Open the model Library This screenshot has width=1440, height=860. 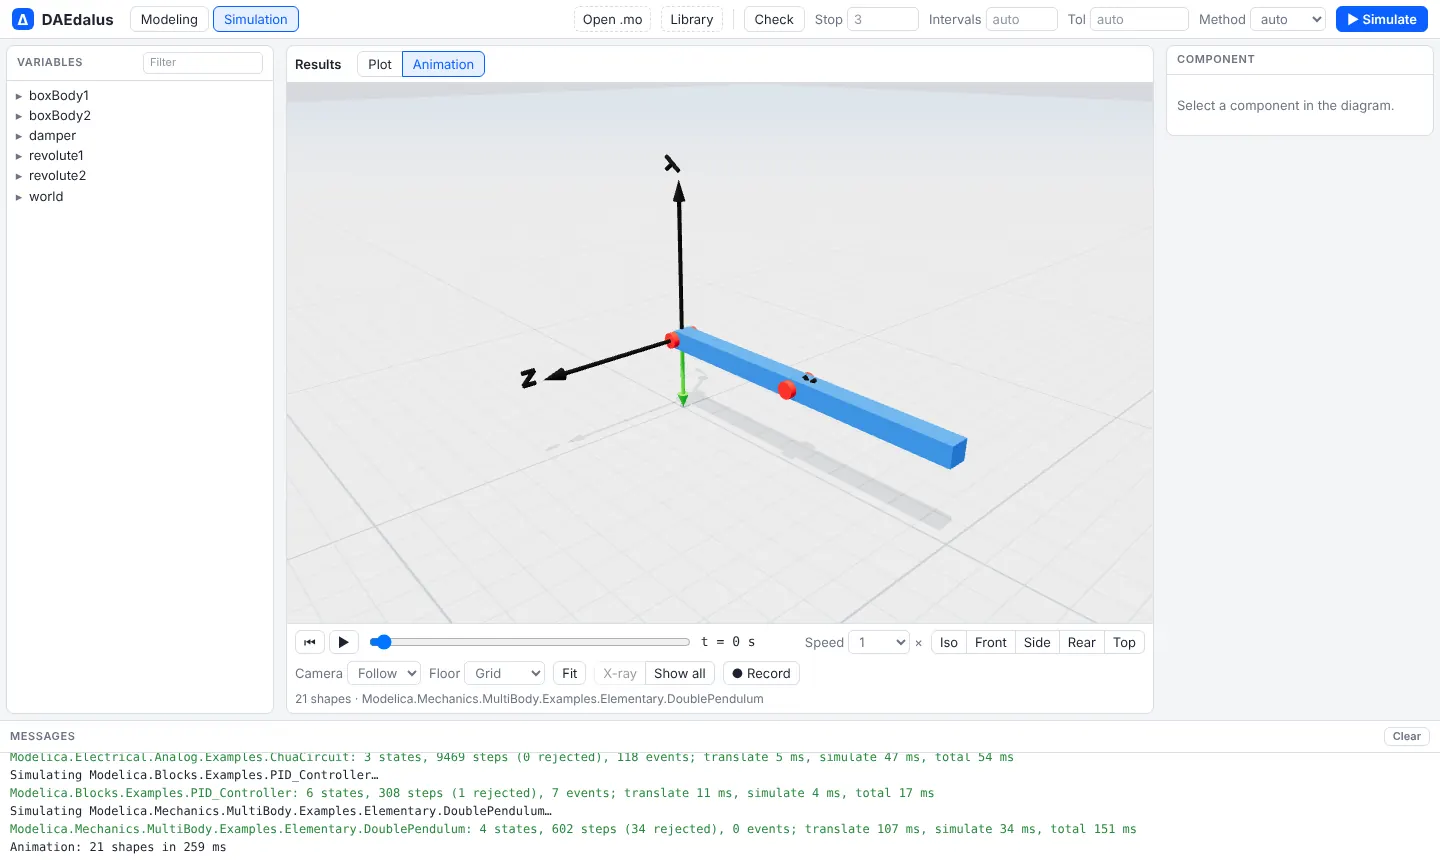[692, 19]
